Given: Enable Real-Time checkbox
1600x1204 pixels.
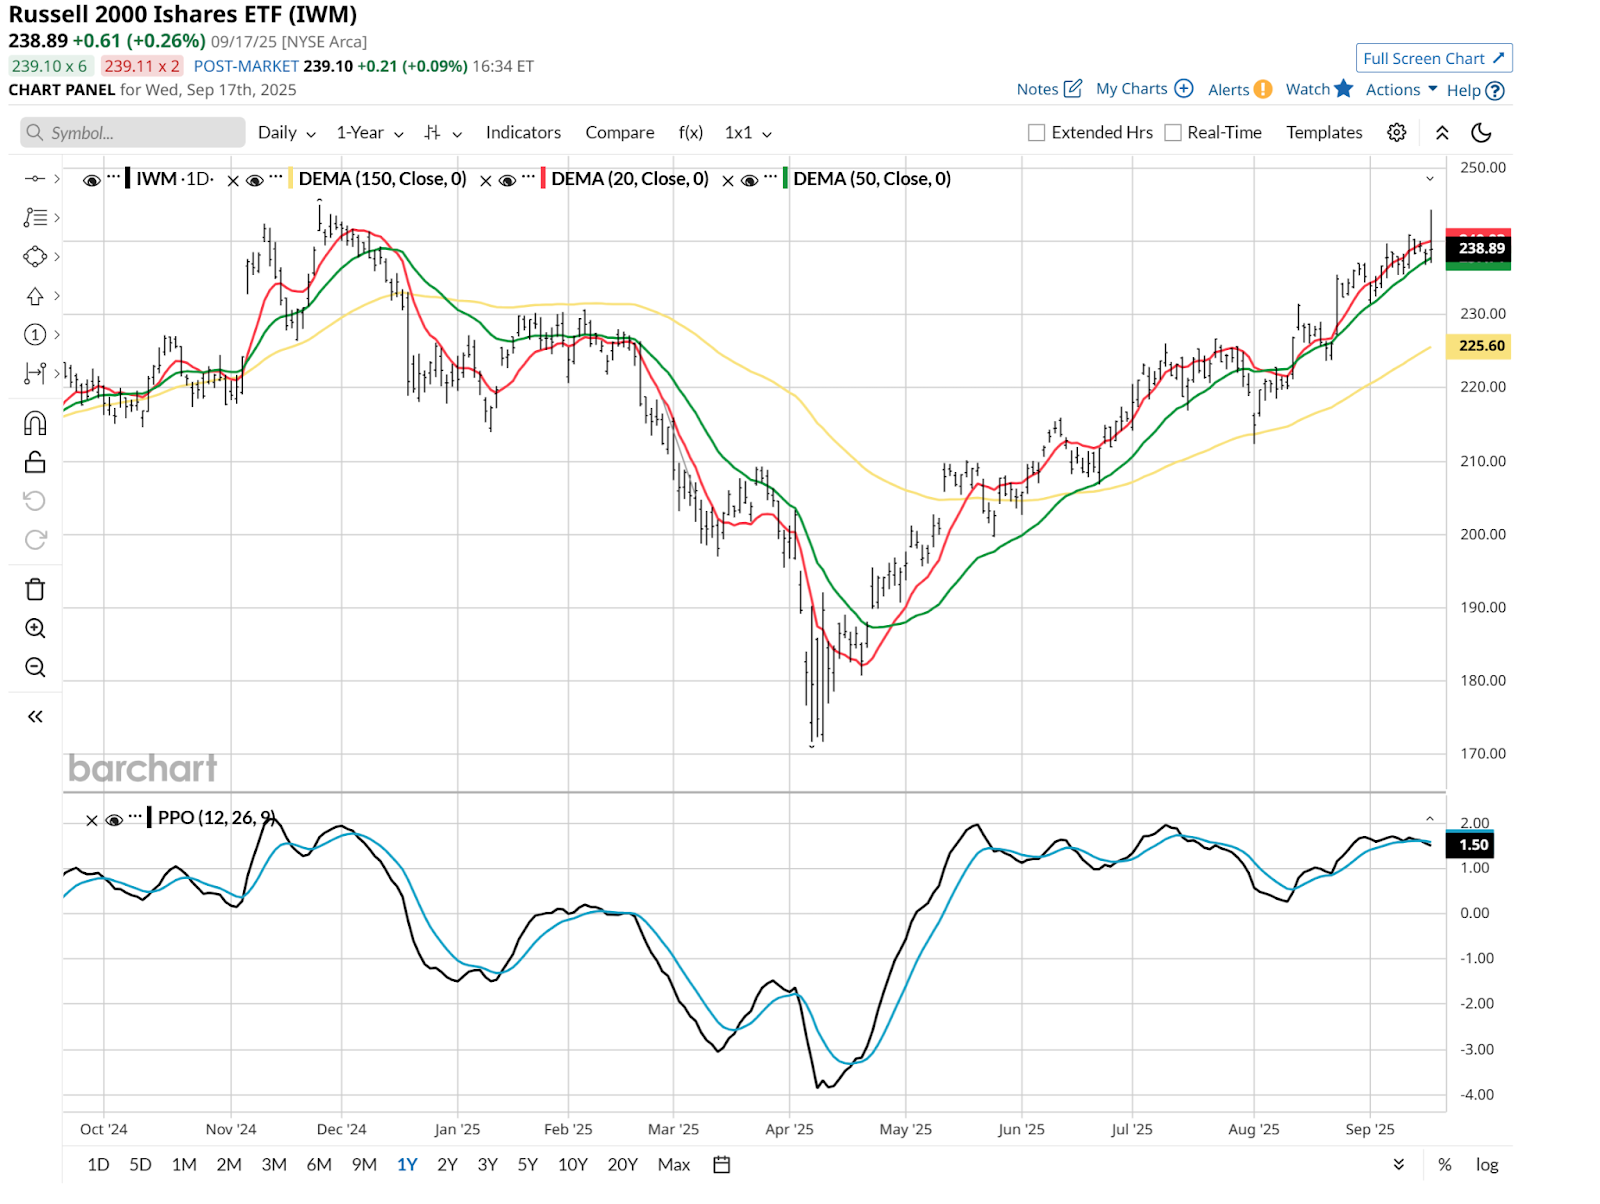Looking at the screenshot, I should click(1173, 132).
